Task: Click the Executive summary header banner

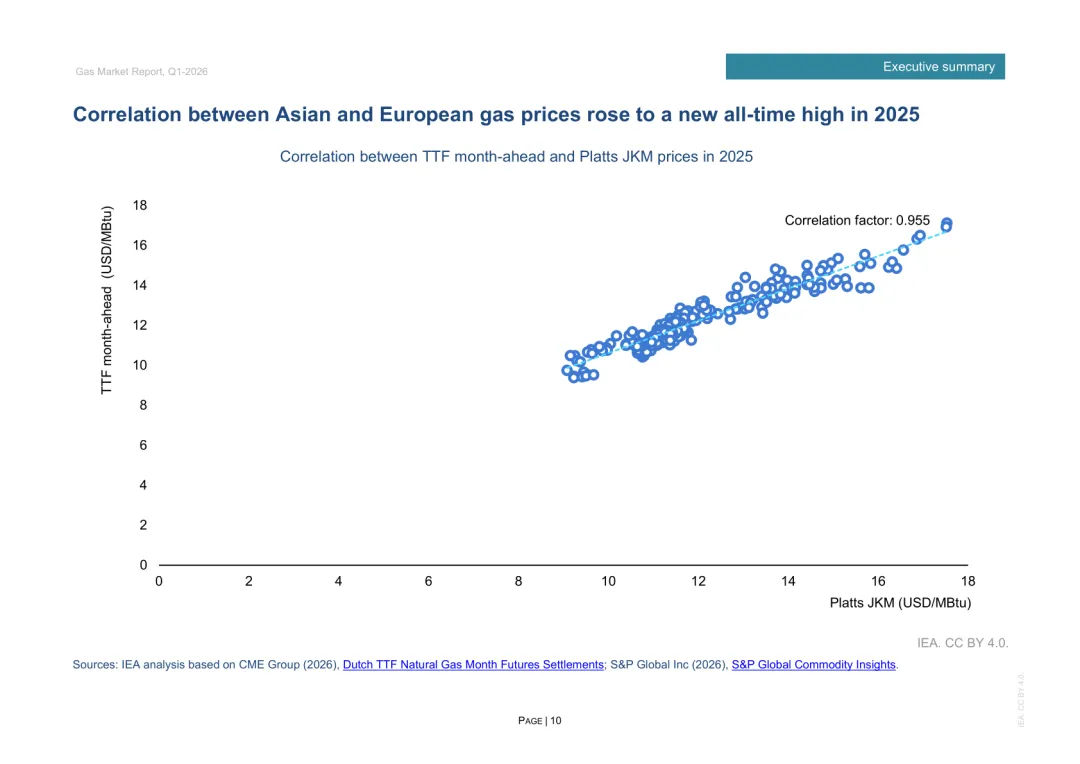Action: pyautogui.click(x=865, y=67)
